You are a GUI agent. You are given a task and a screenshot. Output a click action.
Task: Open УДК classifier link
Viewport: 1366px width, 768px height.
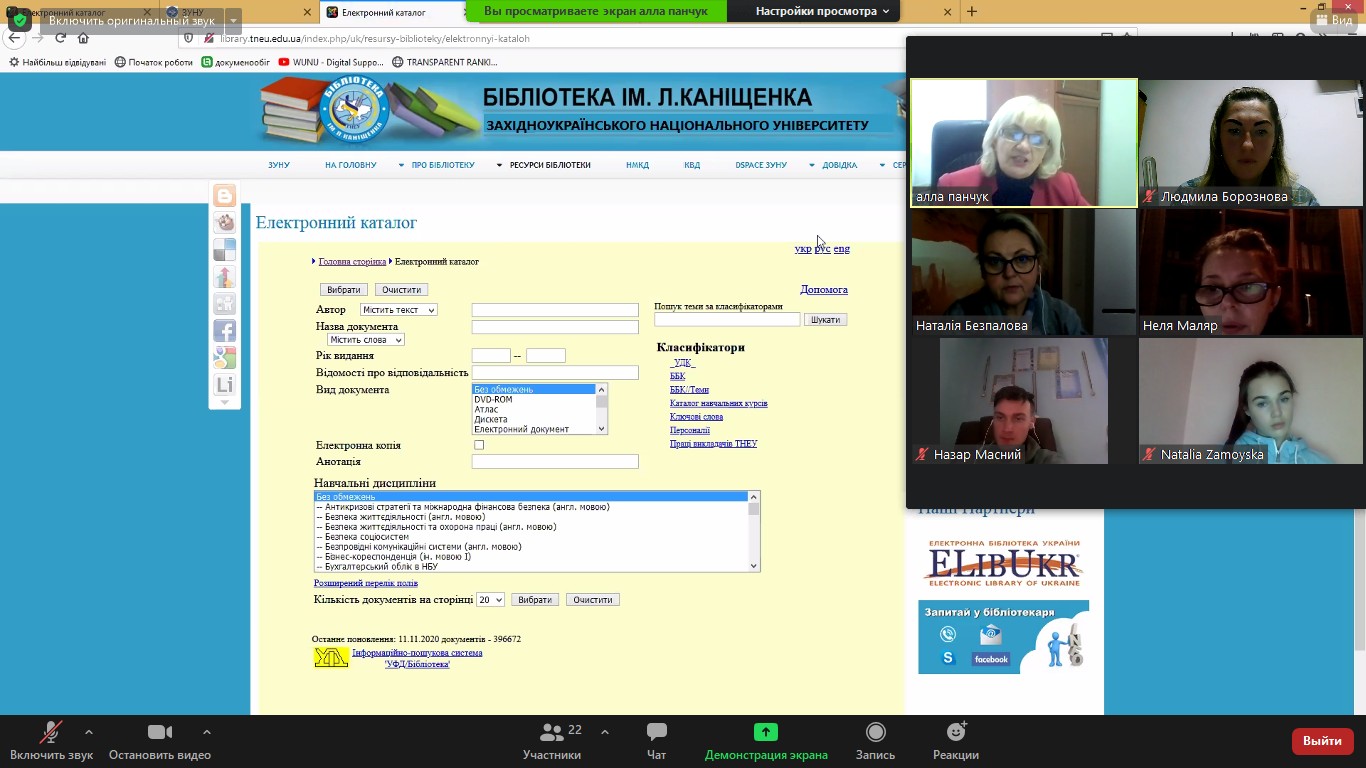pyautogui.click(x=683, y=363)
